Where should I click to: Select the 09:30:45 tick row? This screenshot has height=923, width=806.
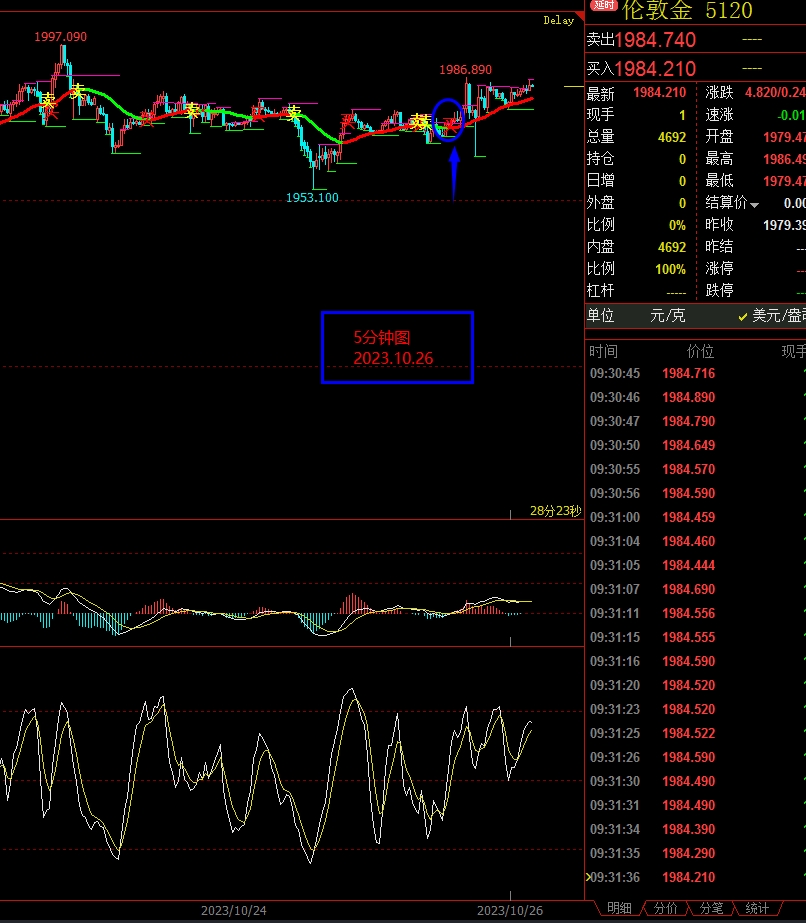click(696, 373)
